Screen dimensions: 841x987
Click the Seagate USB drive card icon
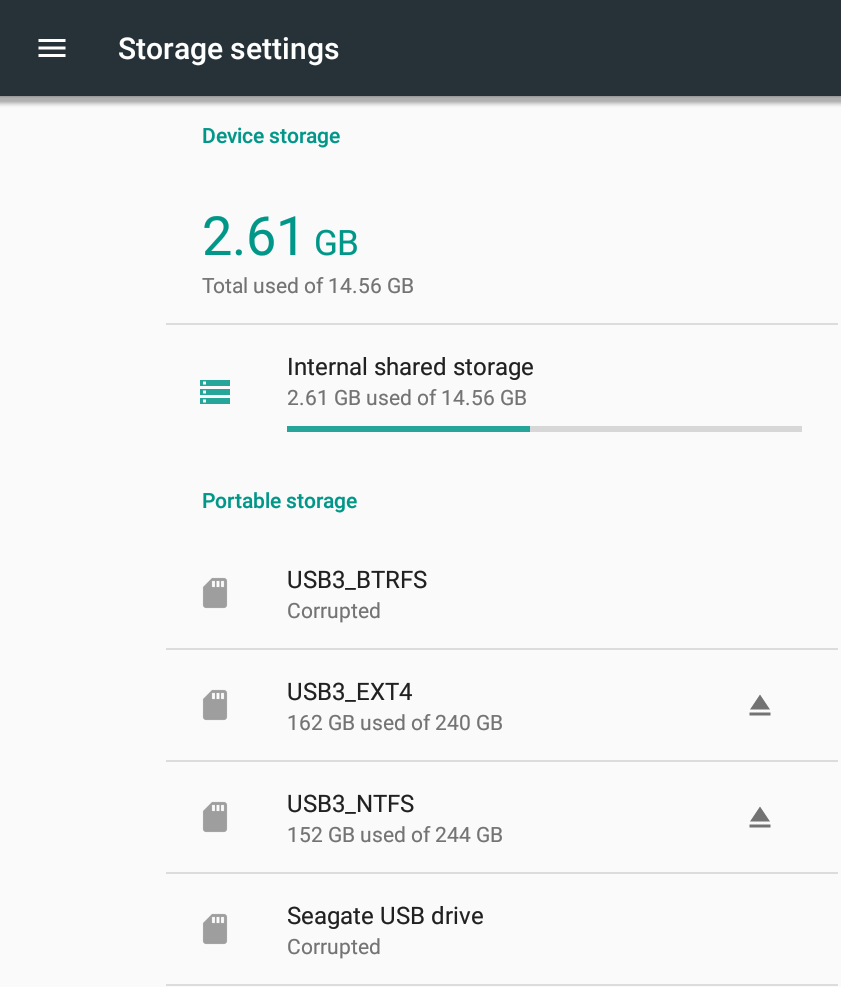pyautogui.click(x=215, y=929)
